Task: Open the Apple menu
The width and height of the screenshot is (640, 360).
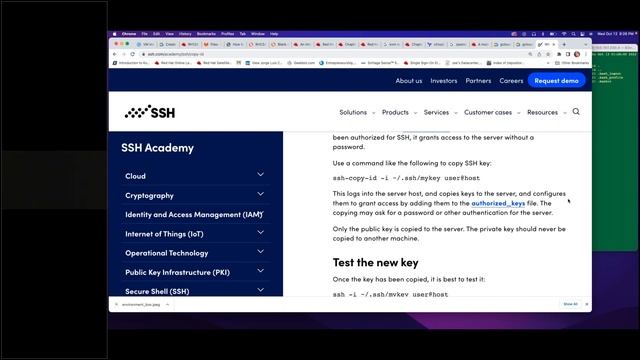Action: tap(115, 34)
